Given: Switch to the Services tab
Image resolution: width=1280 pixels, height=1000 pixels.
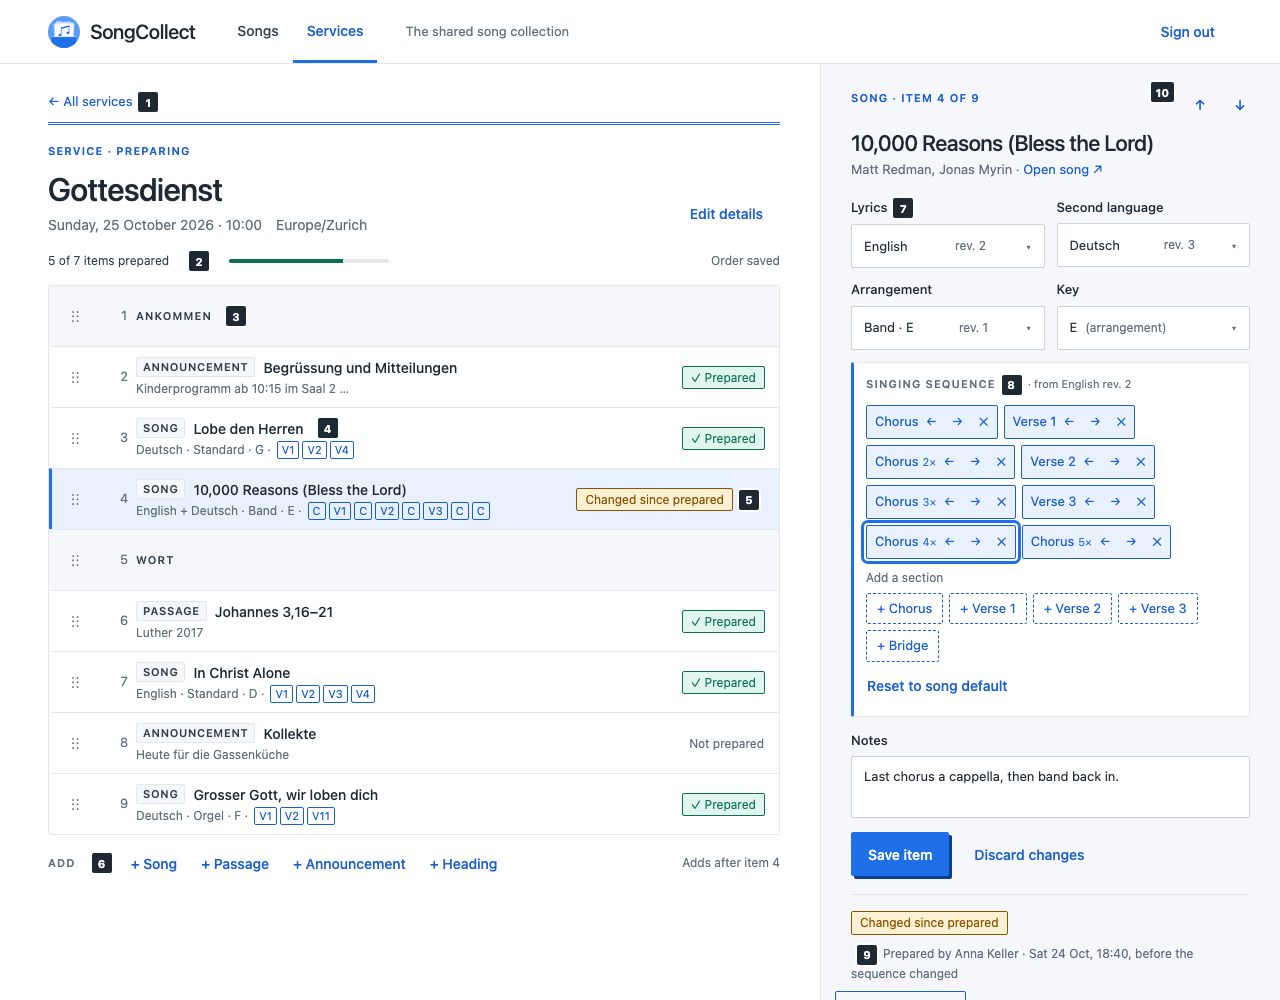Looking at the screenshot, I should coord(335,31).
